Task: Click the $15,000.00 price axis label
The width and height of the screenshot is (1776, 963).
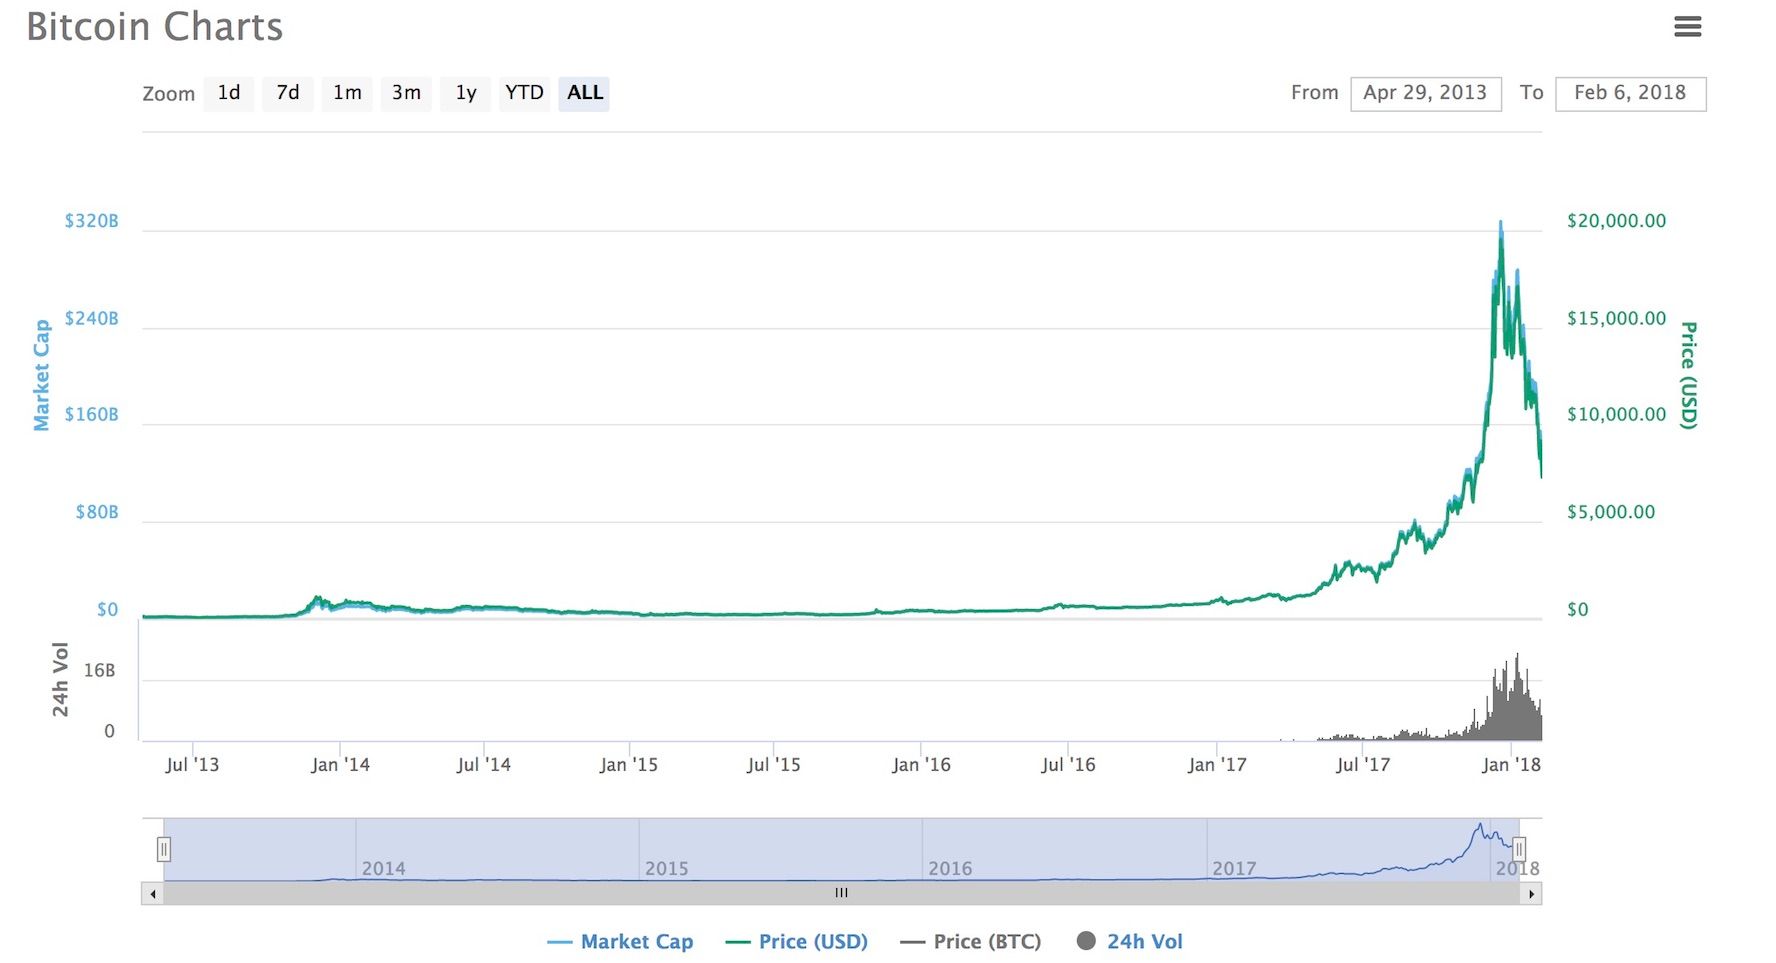Action: click(x=1616, y=318)
